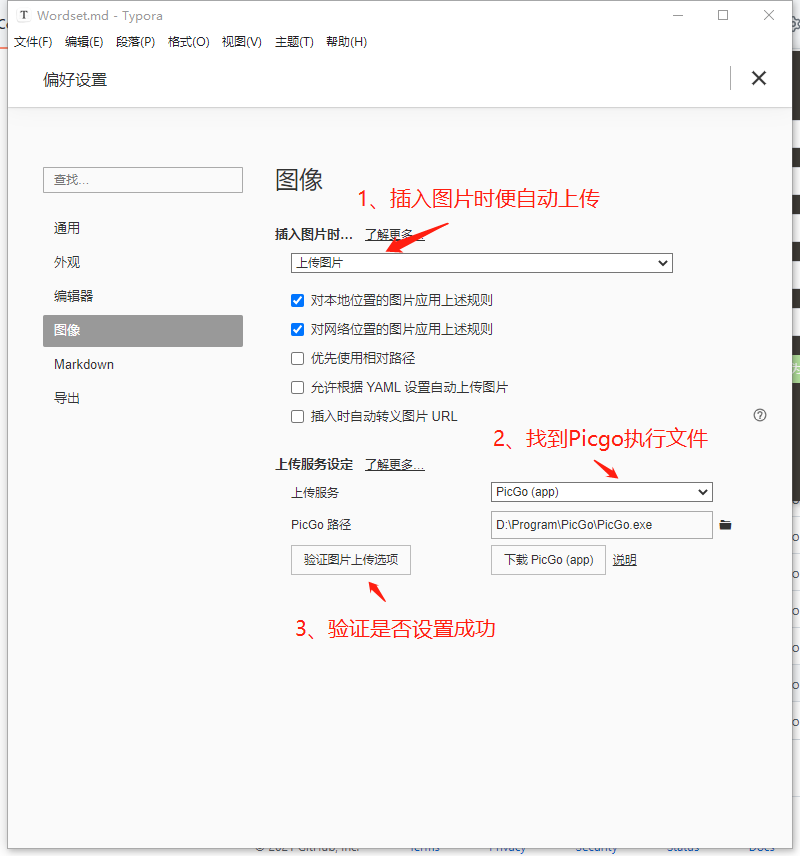Minimize the Typora window
This screenshot has width=800, height=856.
click(x=678, y=15)
